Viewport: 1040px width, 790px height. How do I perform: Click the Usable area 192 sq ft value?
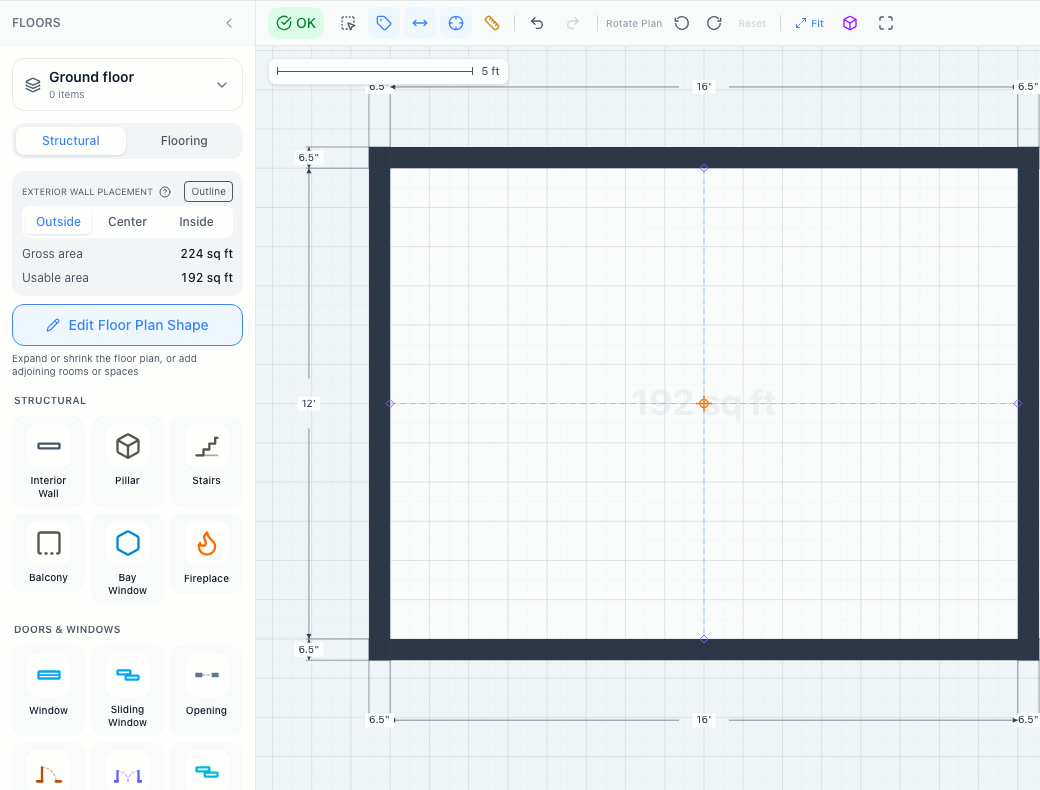coord(206,277)
